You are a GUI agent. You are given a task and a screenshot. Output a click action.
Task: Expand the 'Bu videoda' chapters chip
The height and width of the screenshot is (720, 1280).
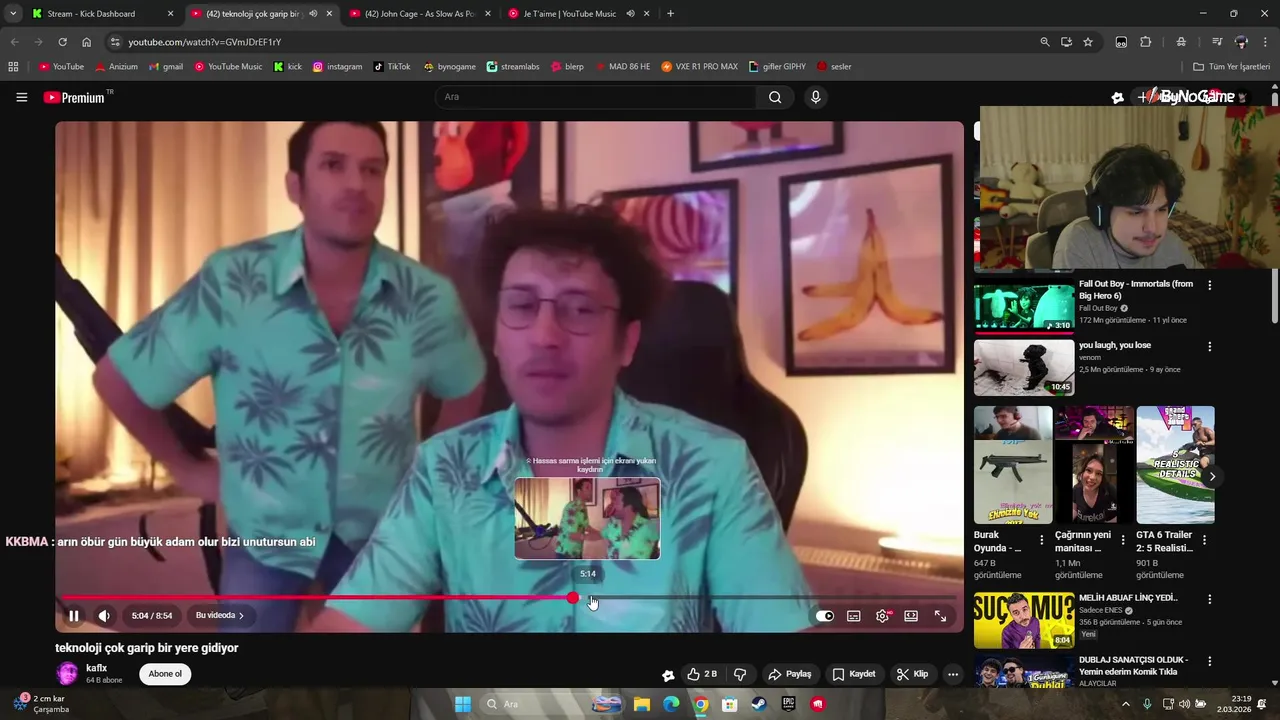coord(220,616)
